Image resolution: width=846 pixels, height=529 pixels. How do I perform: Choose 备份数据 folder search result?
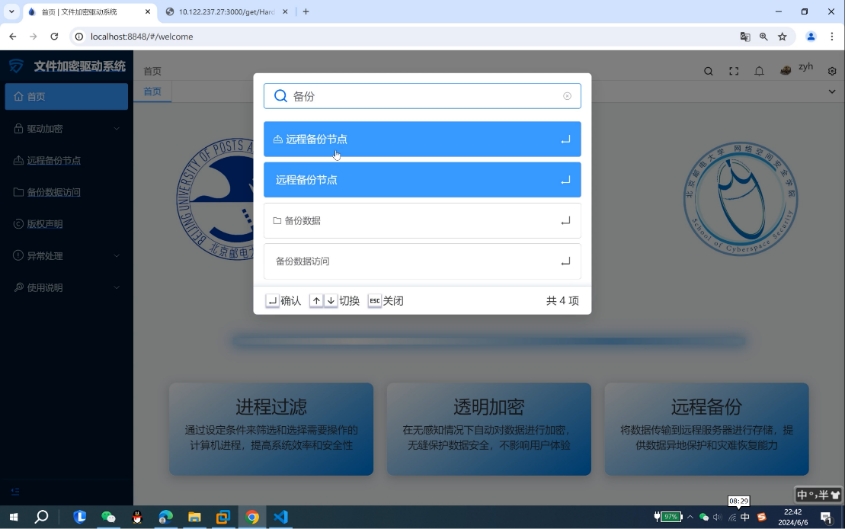tap(421, 221)
